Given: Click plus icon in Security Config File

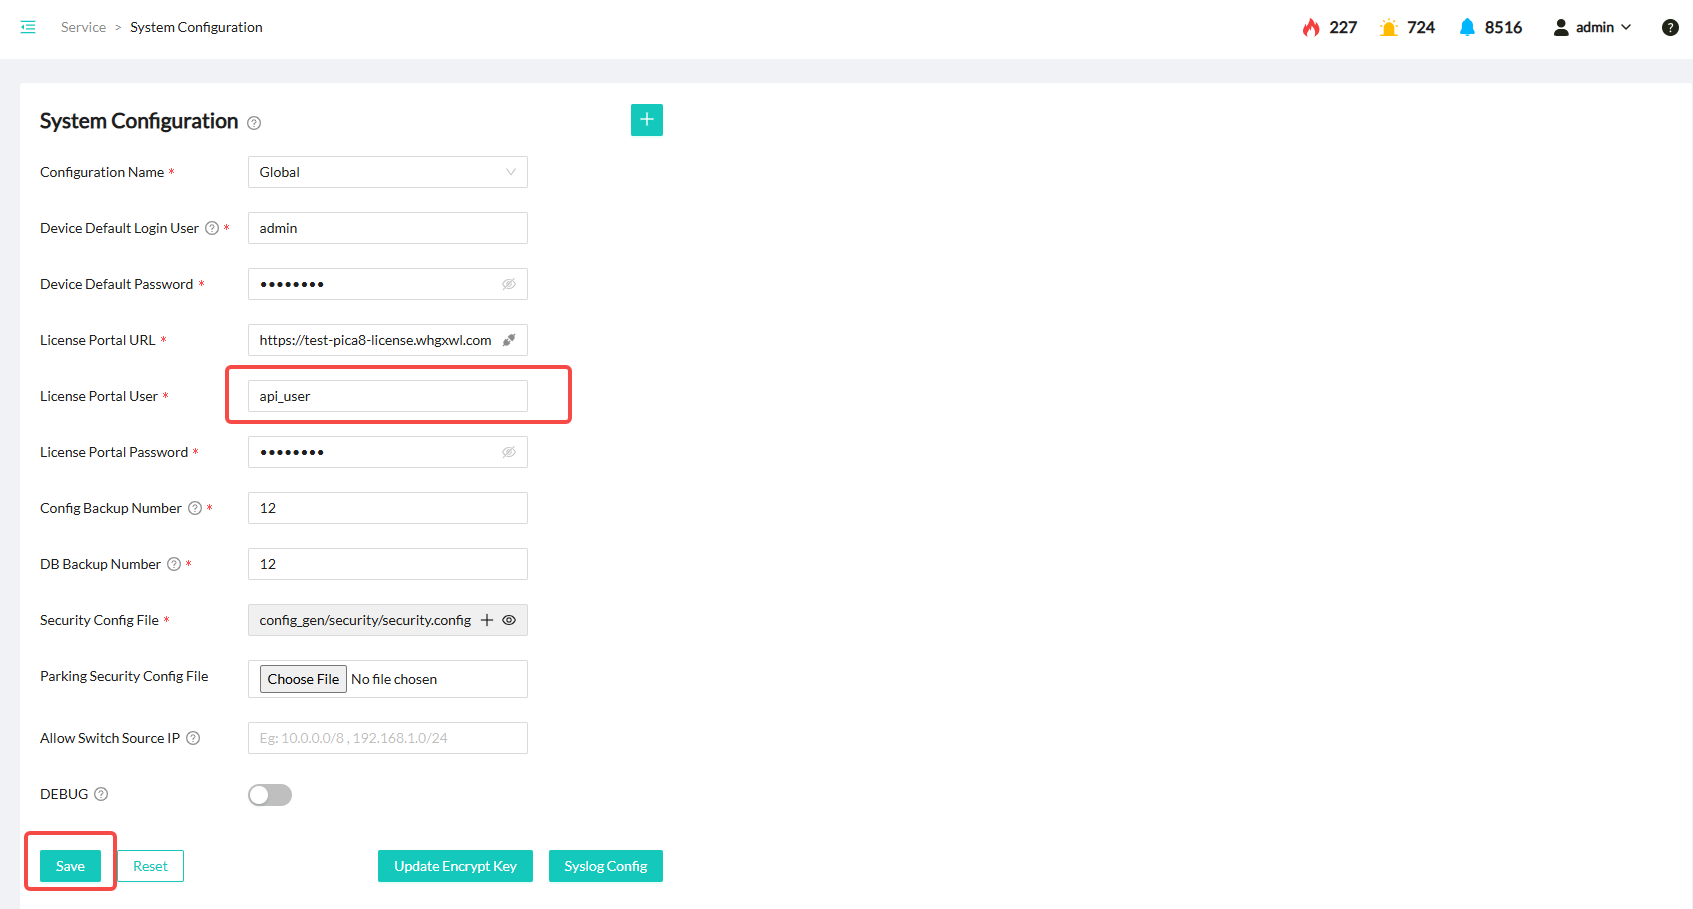Looking at the screenshot, I should (x=487, y=620).
